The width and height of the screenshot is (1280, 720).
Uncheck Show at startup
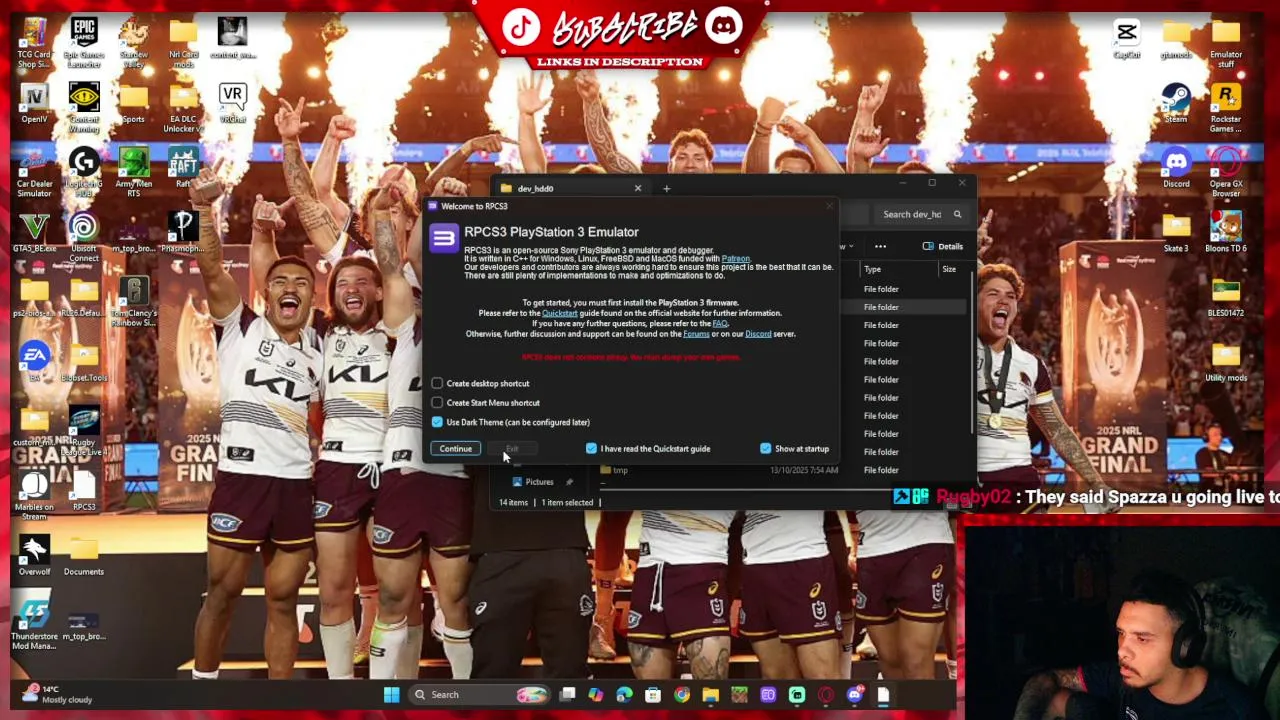(x=766, y=449)
